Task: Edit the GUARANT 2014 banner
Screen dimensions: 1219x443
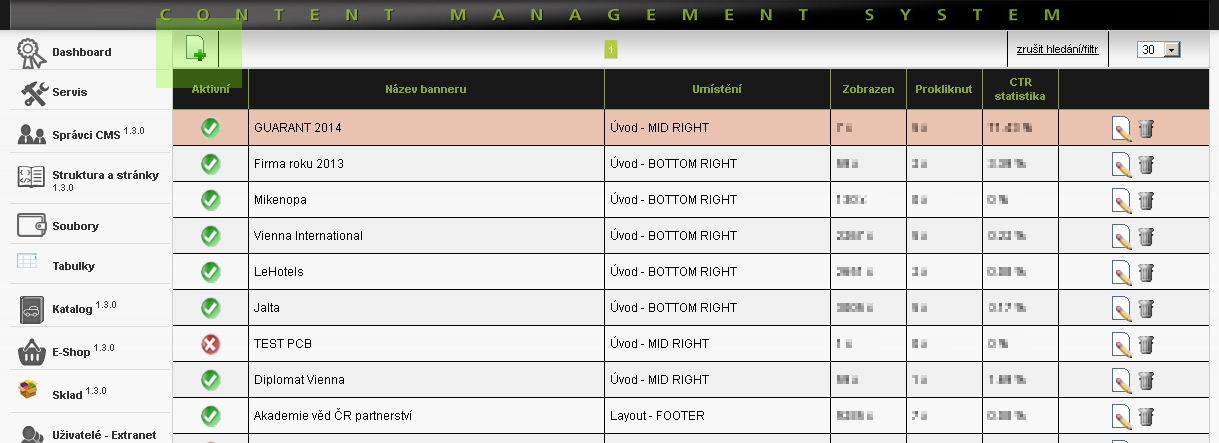Action: (x=1122, y=128)
